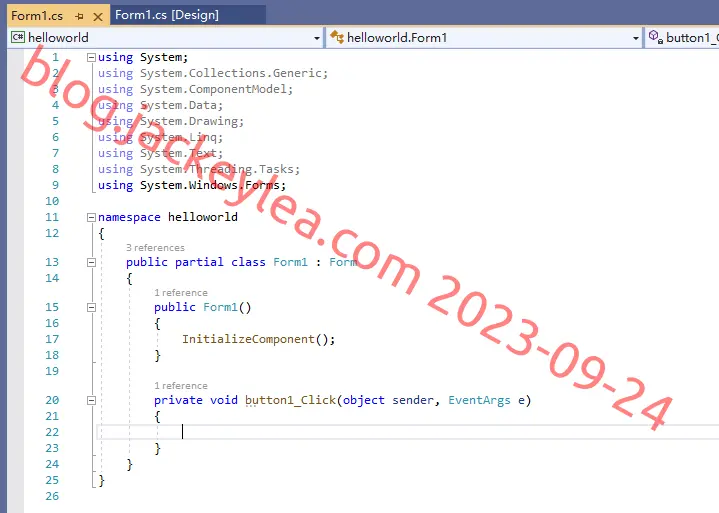The image size is (719, 513).
Task: Pin the Form1.cs tab
Action: 79,17
